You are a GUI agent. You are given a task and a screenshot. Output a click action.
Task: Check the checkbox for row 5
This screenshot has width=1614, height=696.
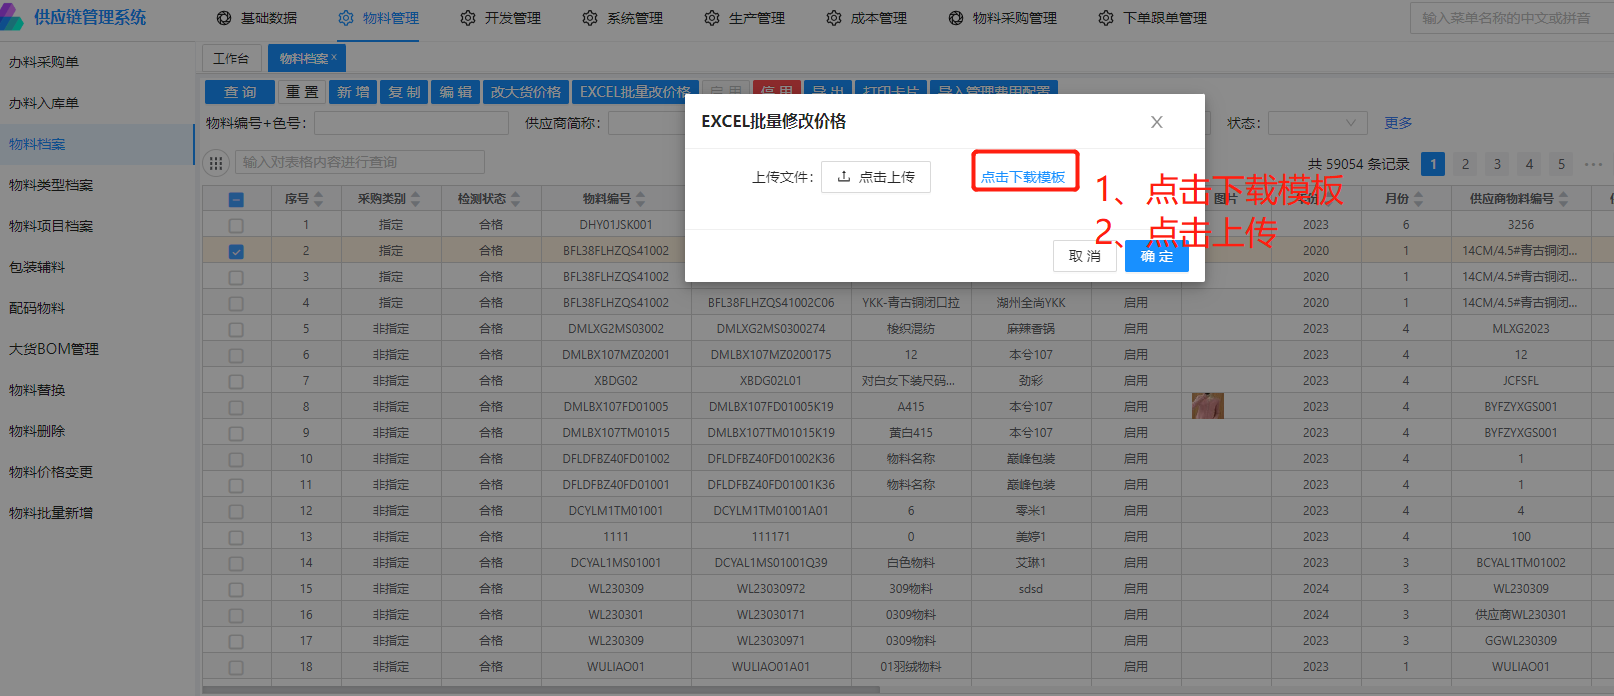[236, 329]
